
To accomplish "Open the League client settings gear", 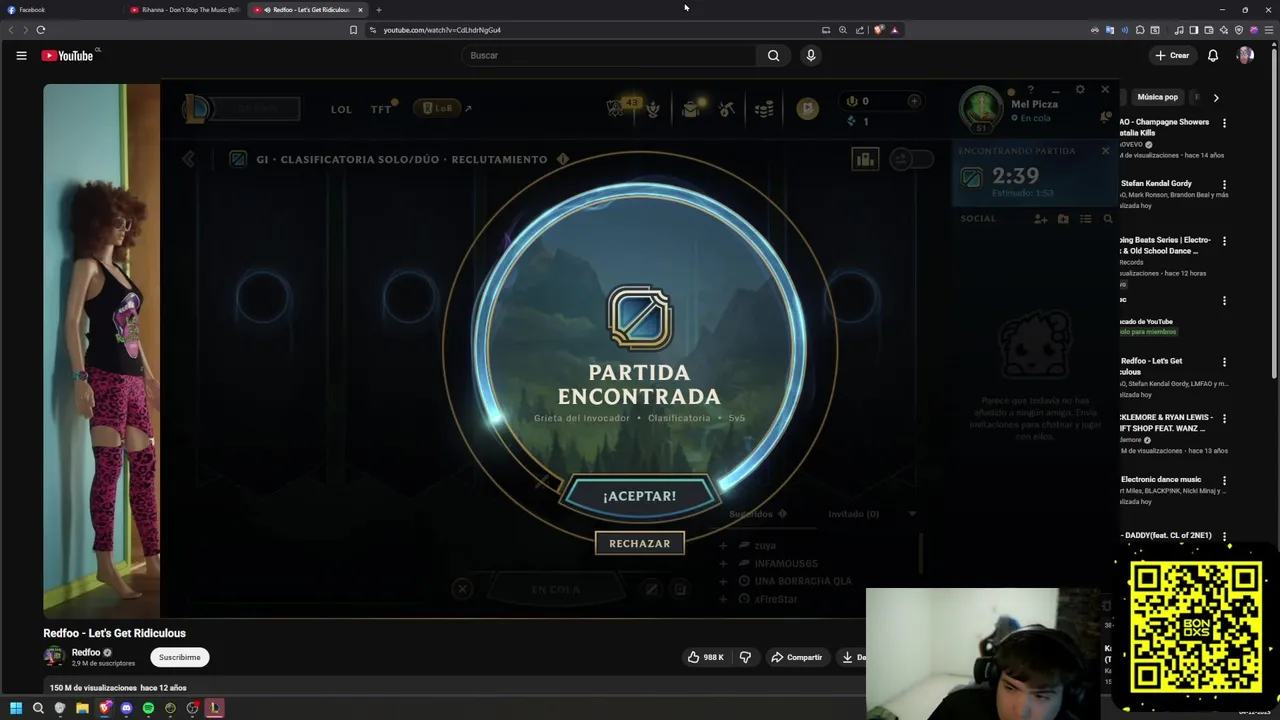I will coord(1080,90).
